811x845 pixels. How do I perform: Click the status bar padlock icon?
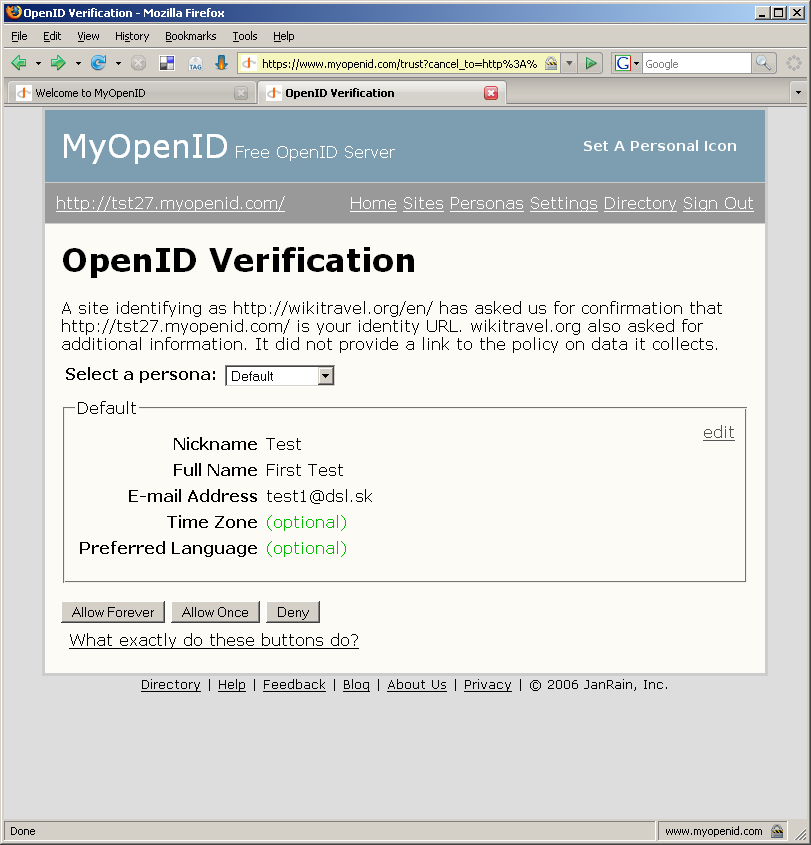pyautogui.click(x=777, y=830)
